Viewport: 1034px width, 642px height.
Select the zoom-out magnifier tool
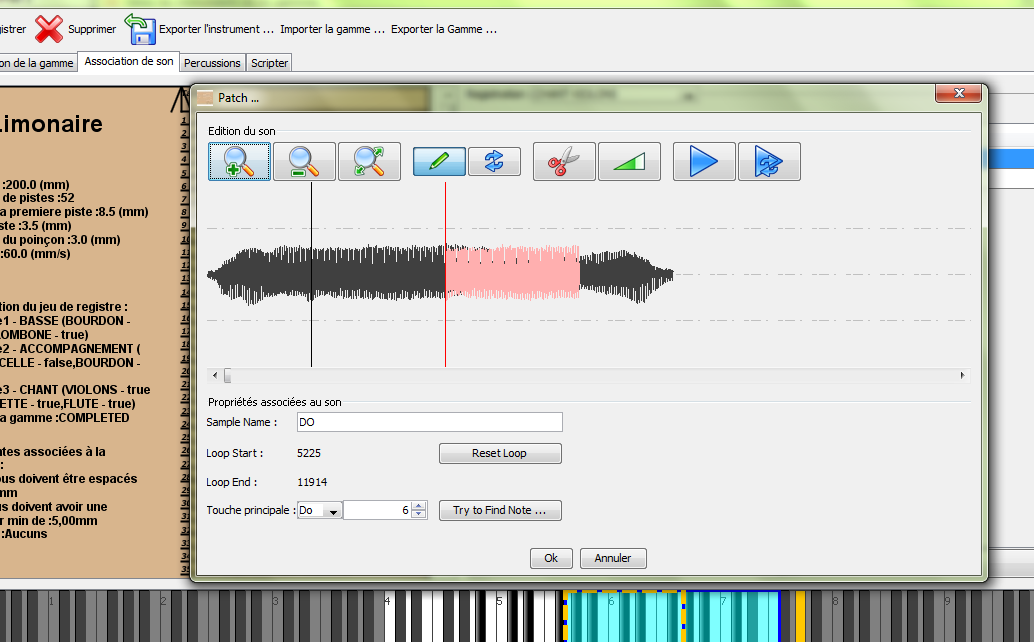pyautogui.click(x=304, y=160)
